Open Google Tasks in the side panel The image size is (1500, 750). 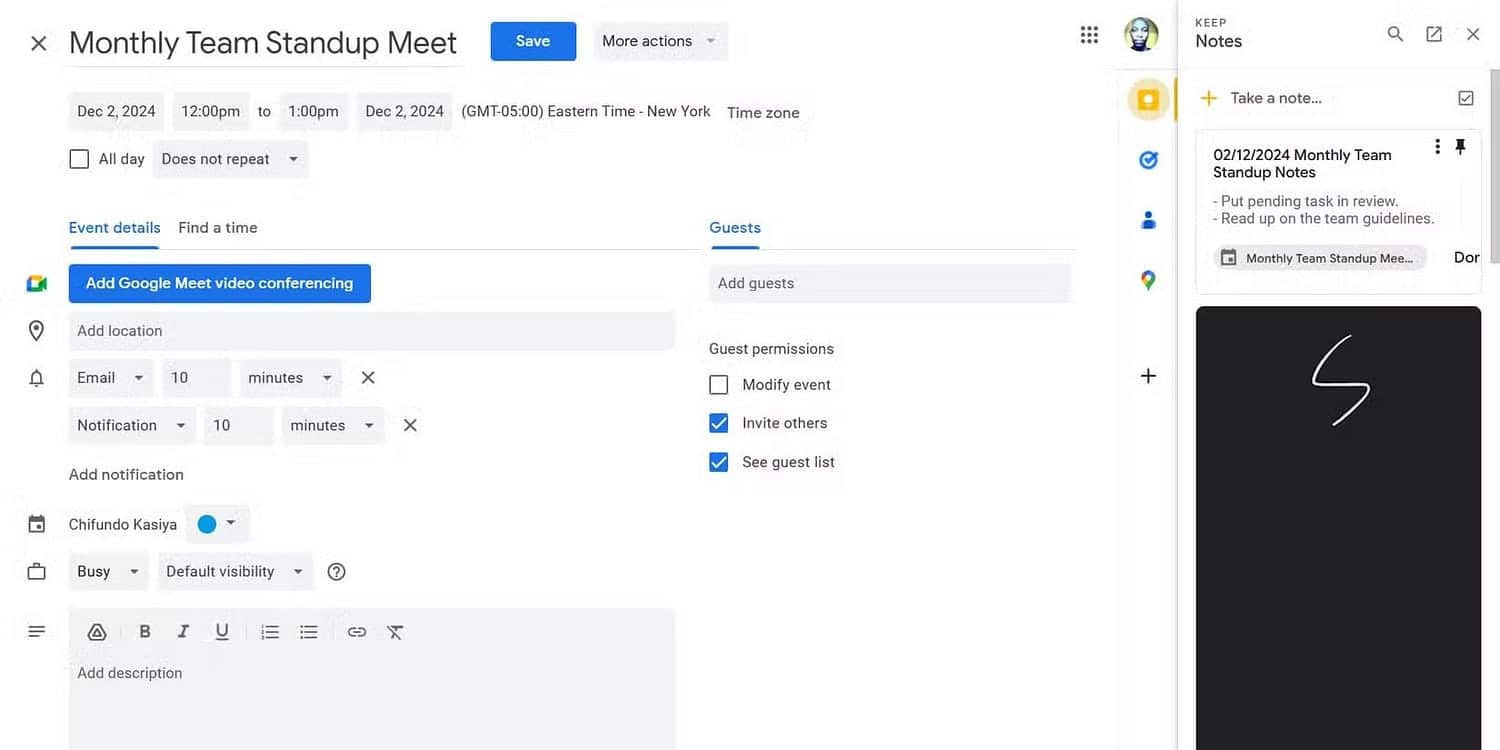click(x=1147, y=159)
